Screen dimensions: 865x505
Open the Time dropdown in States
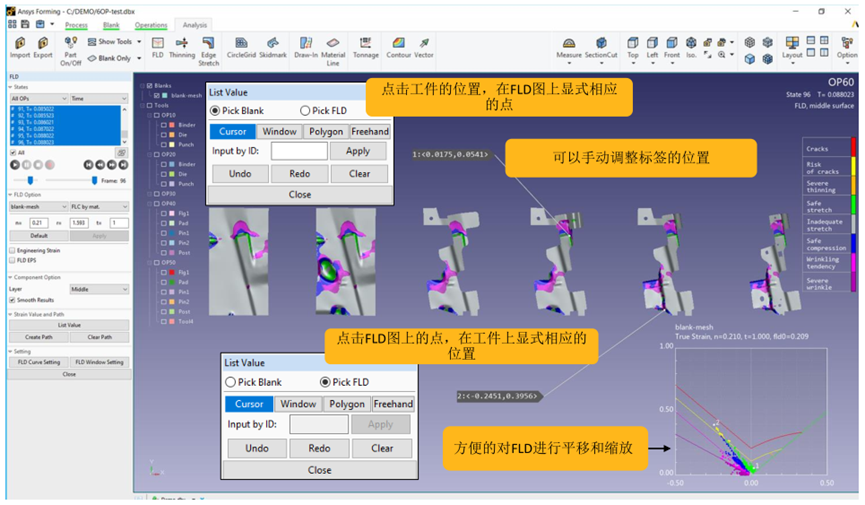point(99,98)
